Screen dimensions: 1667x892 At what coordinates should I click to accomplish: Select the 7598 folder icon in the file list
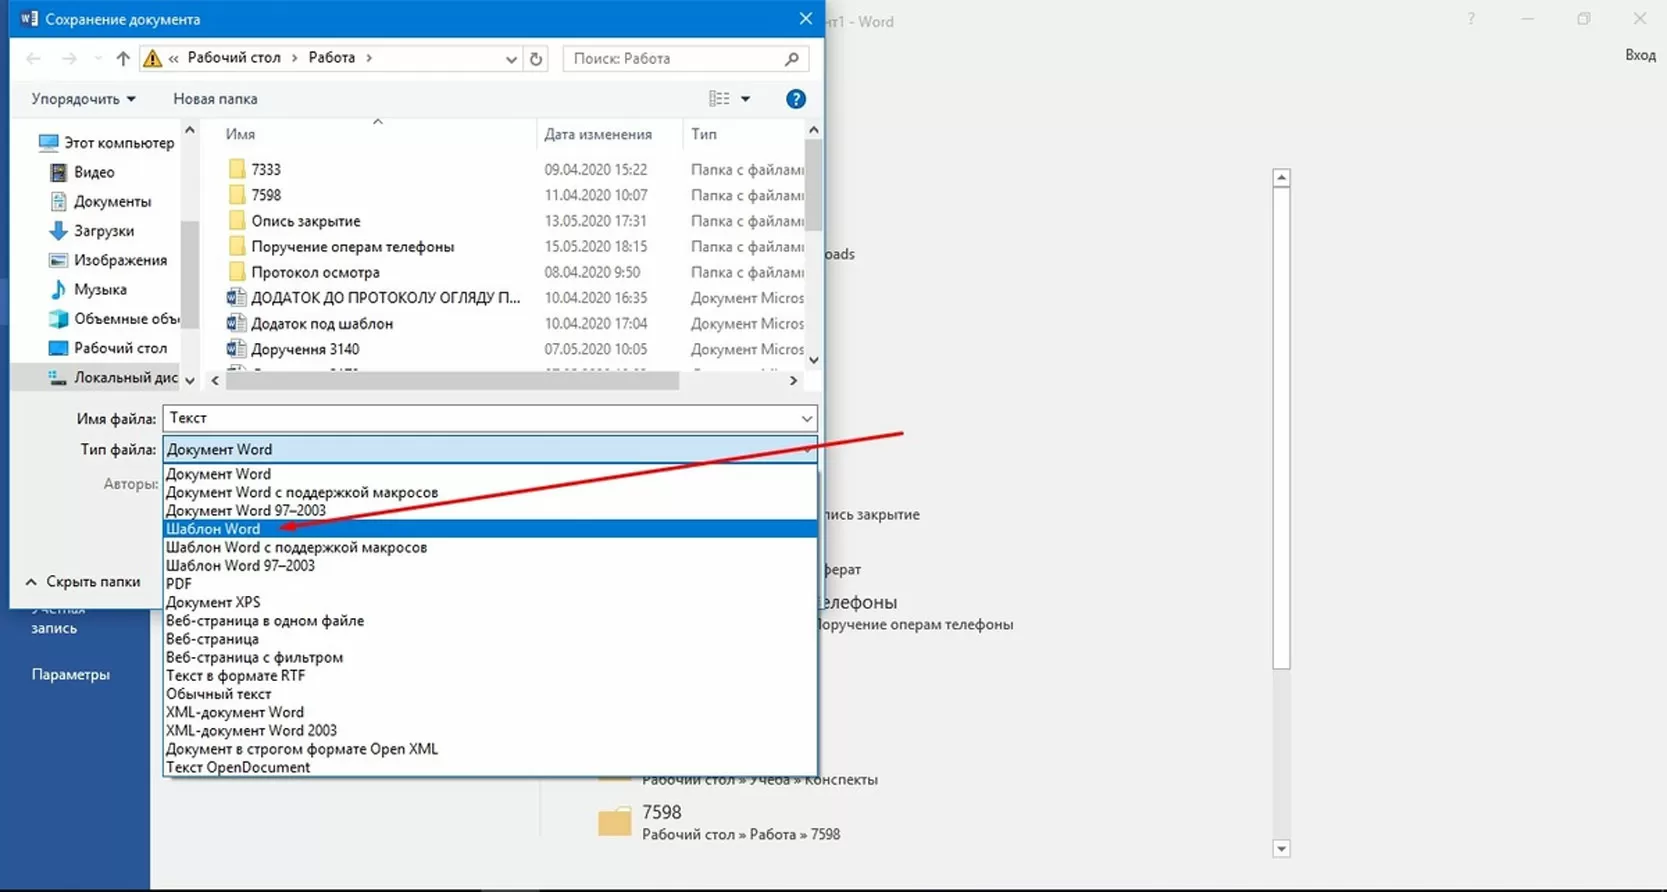236,195
